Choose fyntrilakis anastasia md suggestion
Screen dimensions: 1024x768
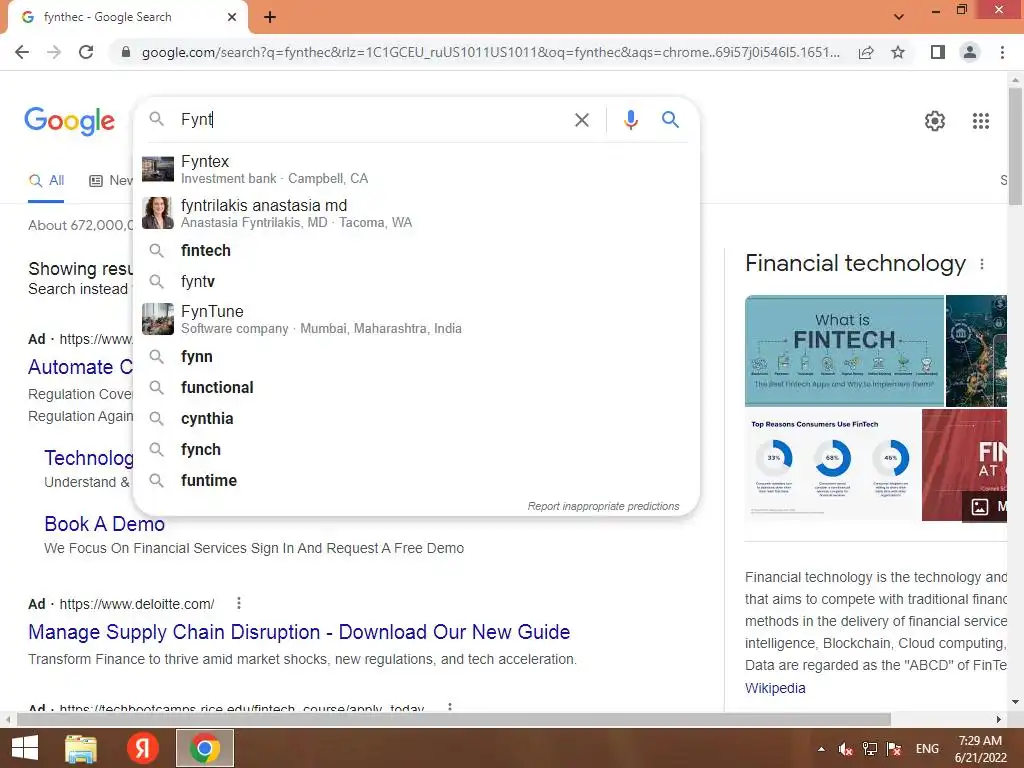pyautogui.click(x=416, y=214)
